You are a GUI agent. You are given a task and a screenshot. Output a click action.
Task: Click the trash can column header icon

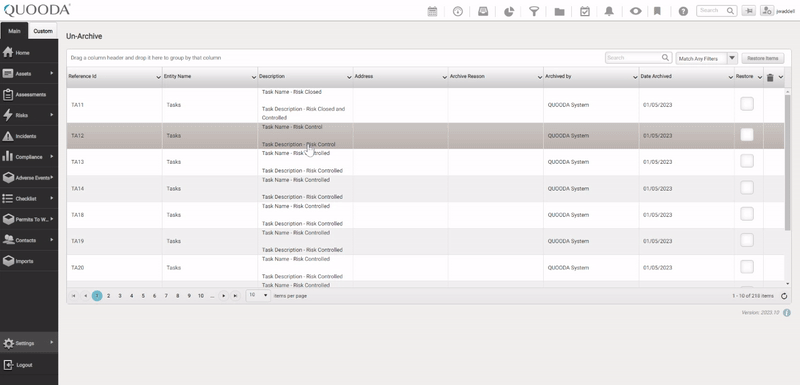(770, 77)
